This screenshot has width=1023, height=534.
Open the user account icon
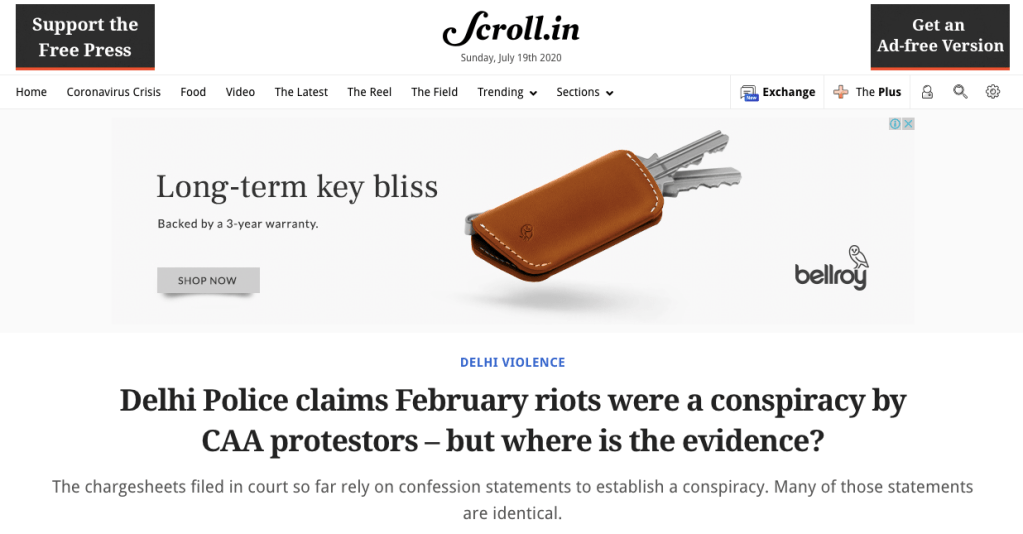927,92
